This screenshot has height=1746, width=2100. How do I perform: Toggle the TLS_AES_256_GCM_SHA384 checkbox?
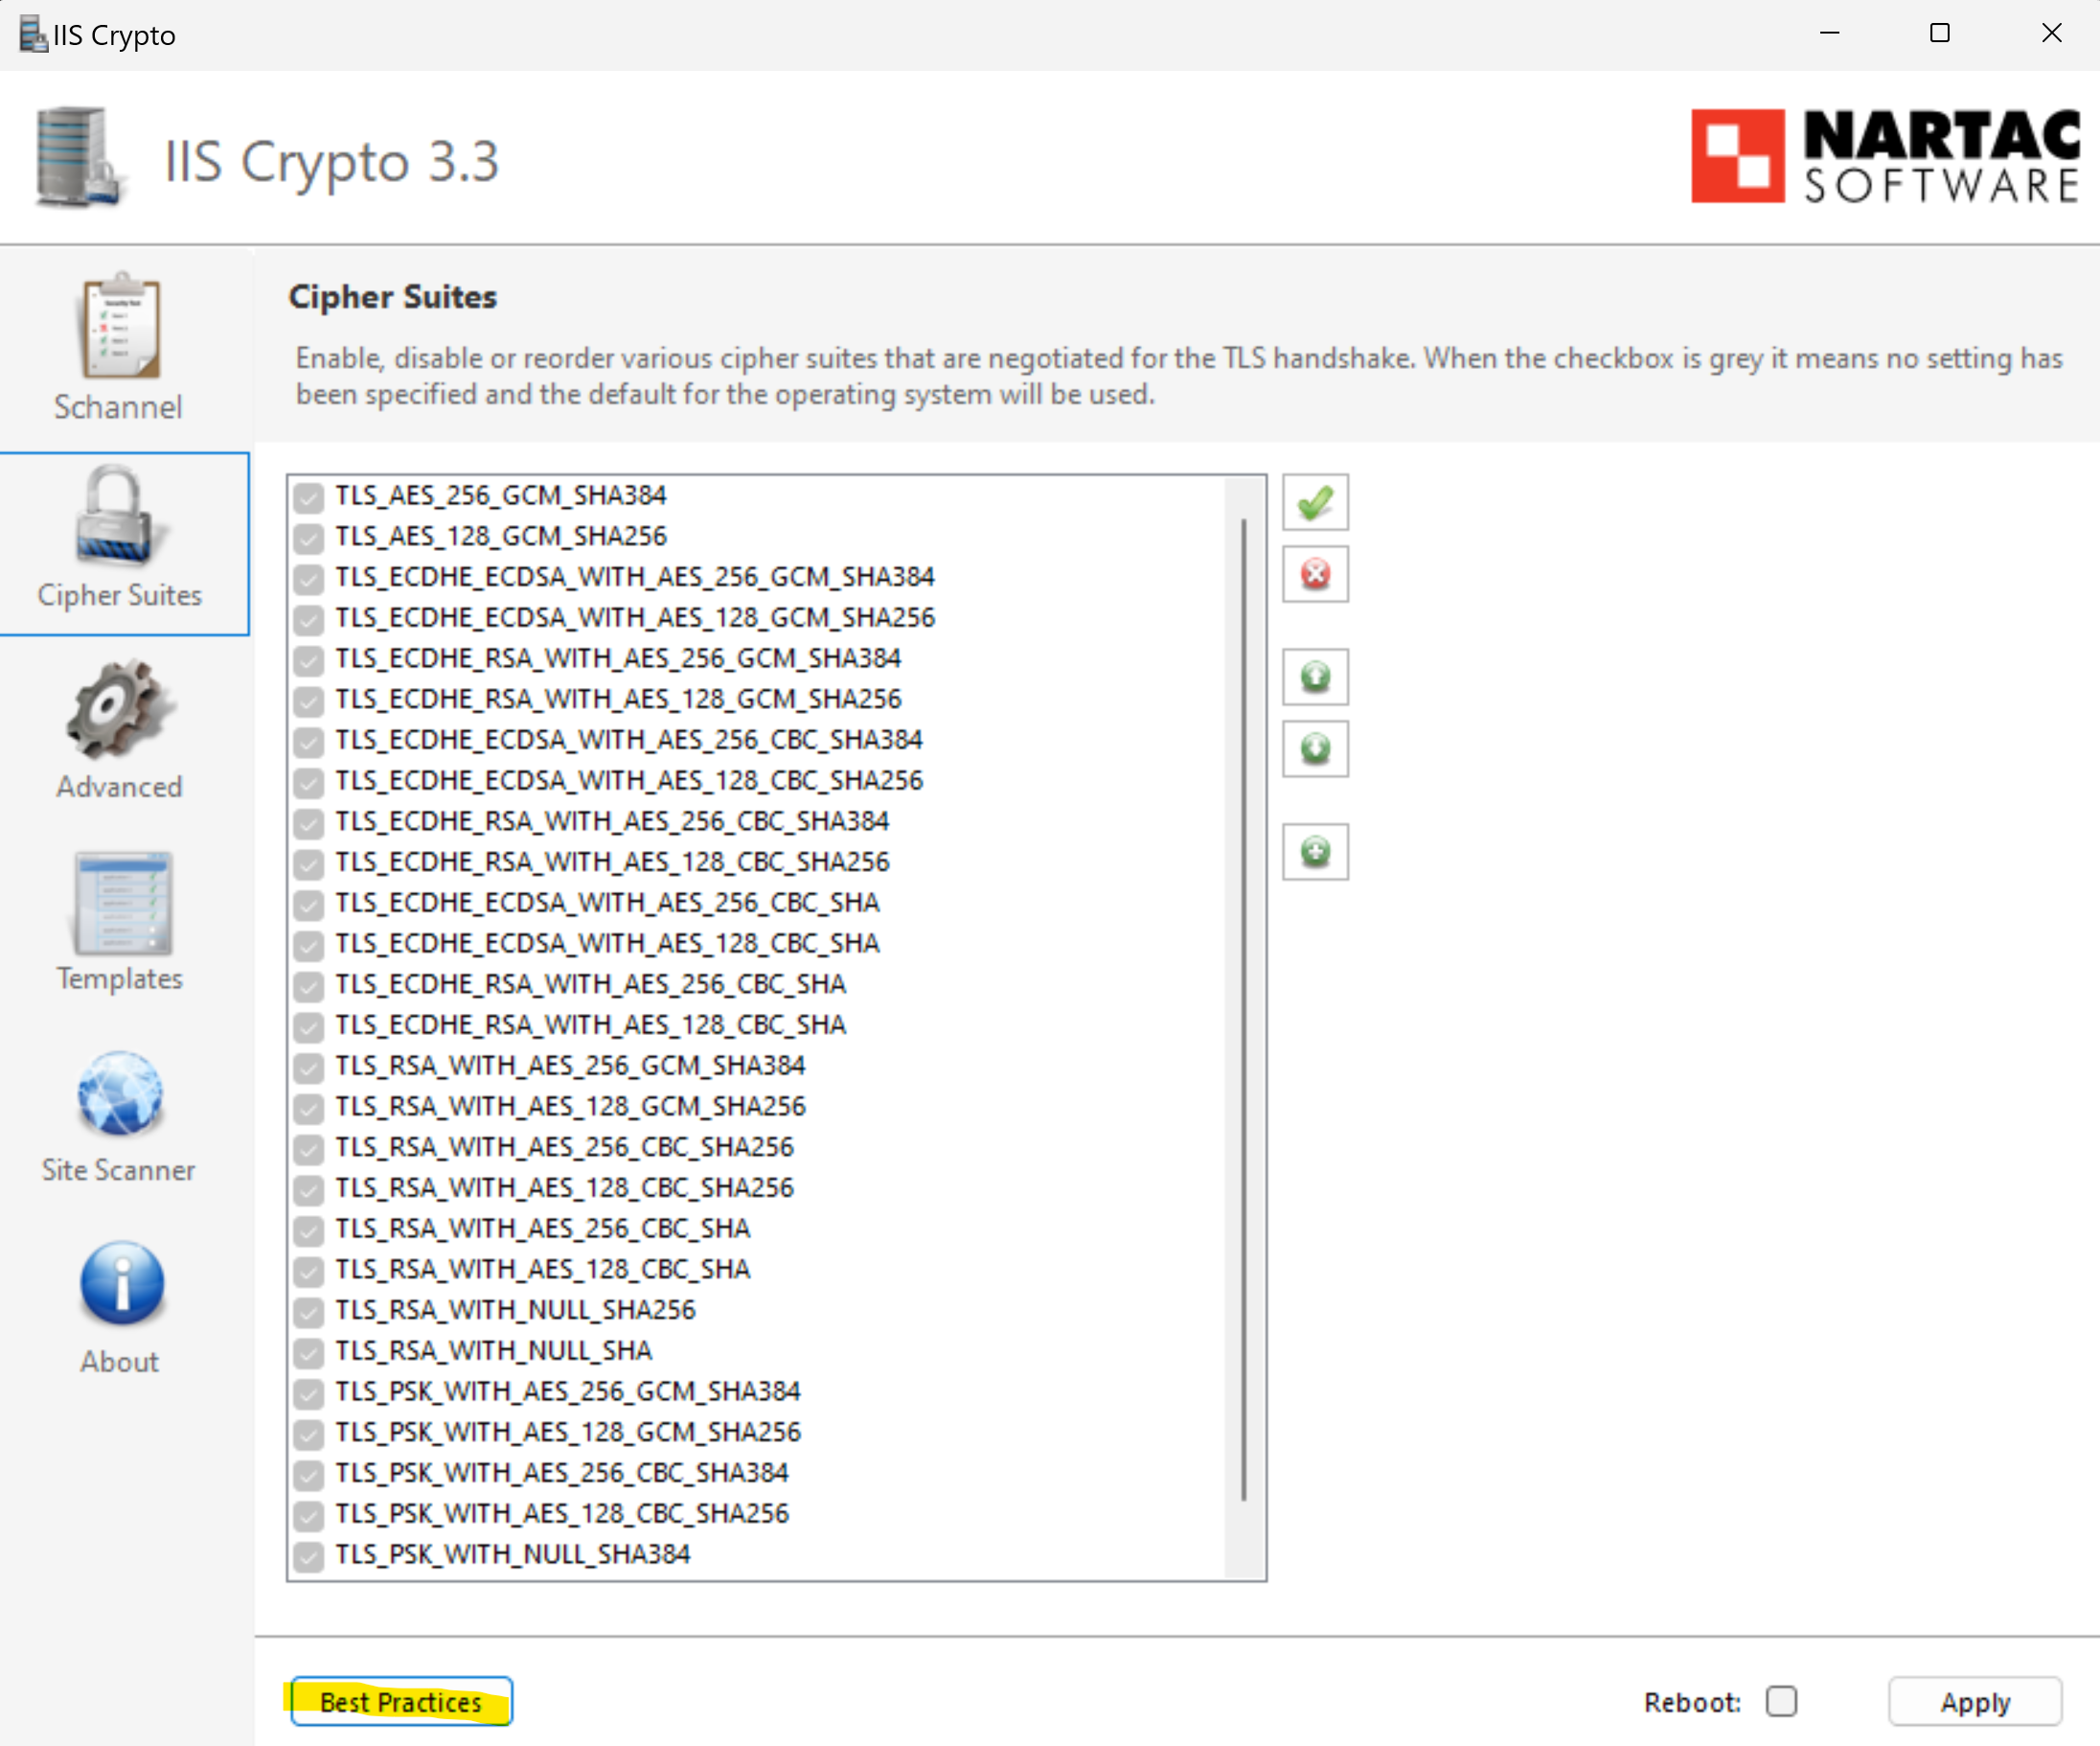(309, 496)
